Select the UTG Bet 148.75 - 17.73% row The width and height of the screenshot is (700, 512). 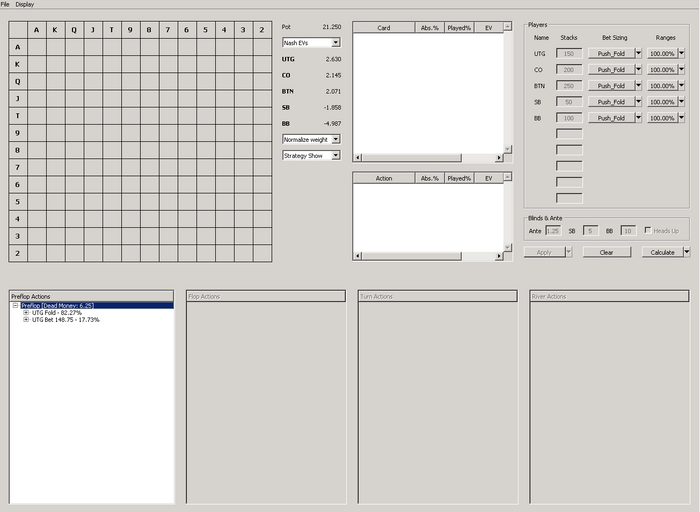[x=66, y=320]
